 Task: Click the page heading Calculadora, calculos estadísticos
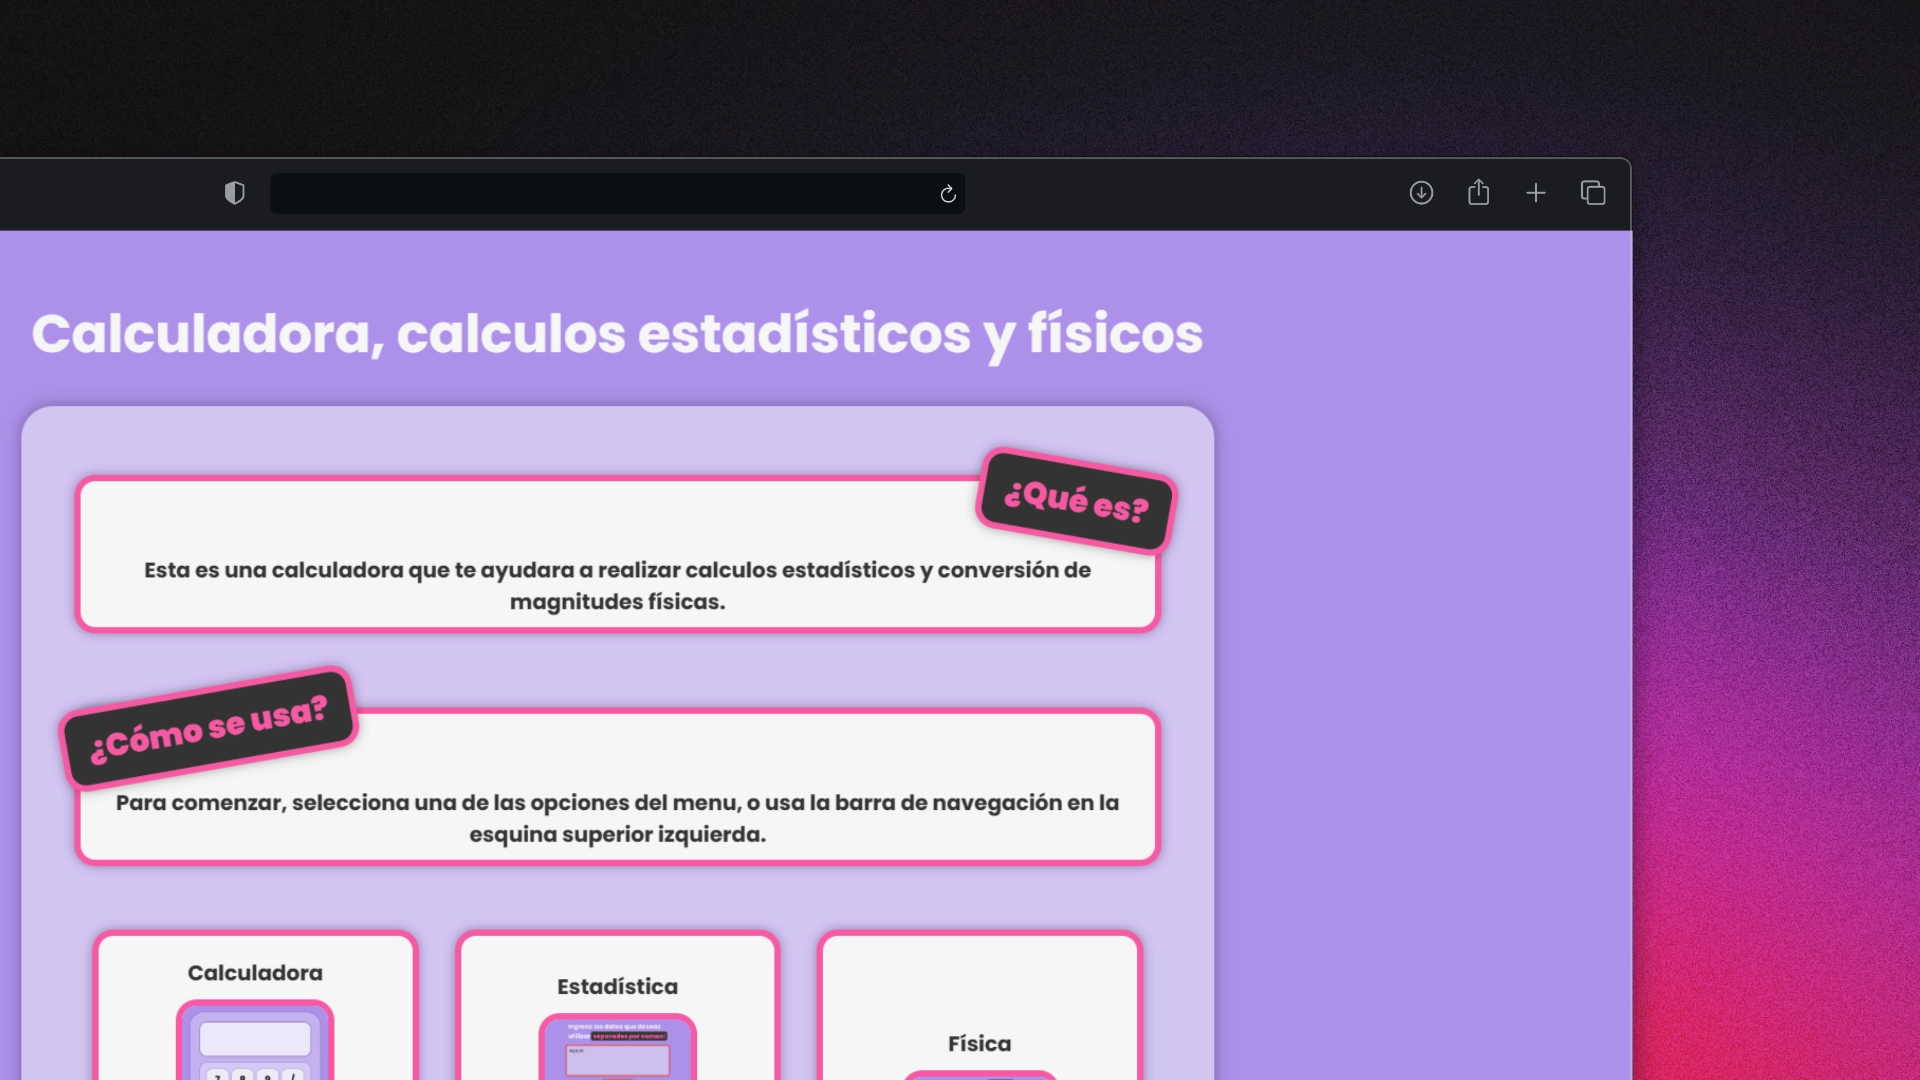coord(617,334)
